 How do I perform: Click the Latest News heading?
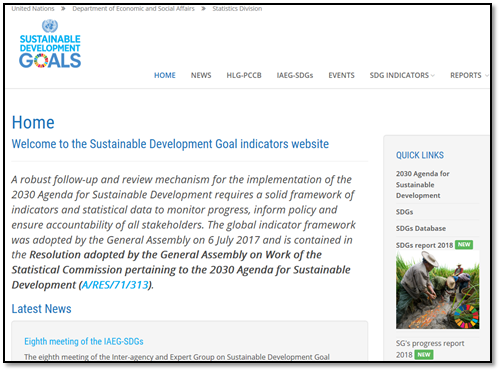(x=41, y=309)
